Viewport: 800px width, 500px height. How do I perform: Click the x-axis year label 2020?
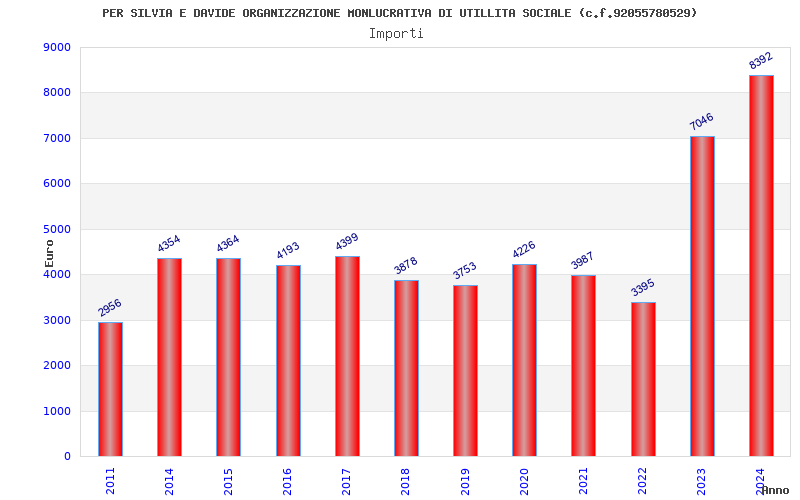coord(524,481)
